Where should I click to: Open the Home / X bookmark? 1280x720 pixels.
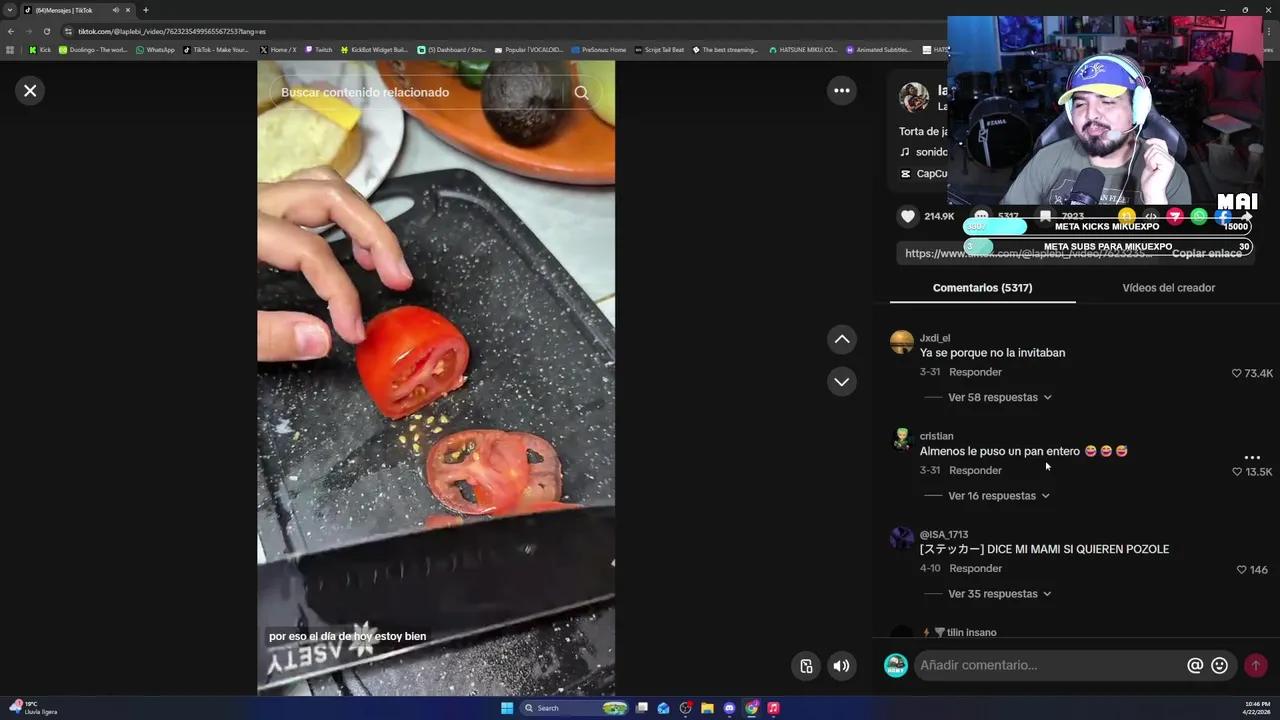[x=278, y=50]
